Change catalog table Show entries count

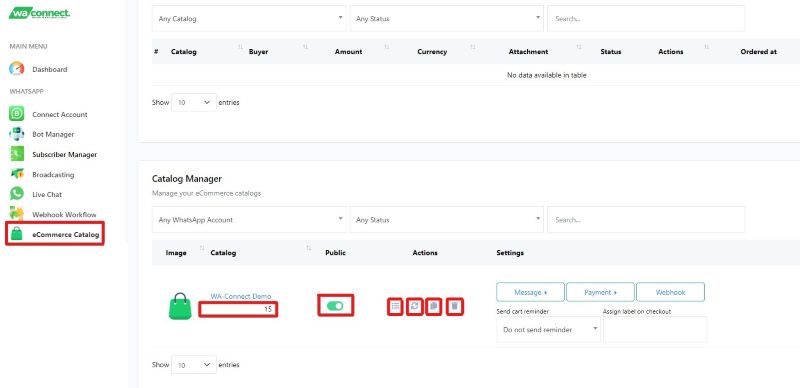click(x=194, y=365)
